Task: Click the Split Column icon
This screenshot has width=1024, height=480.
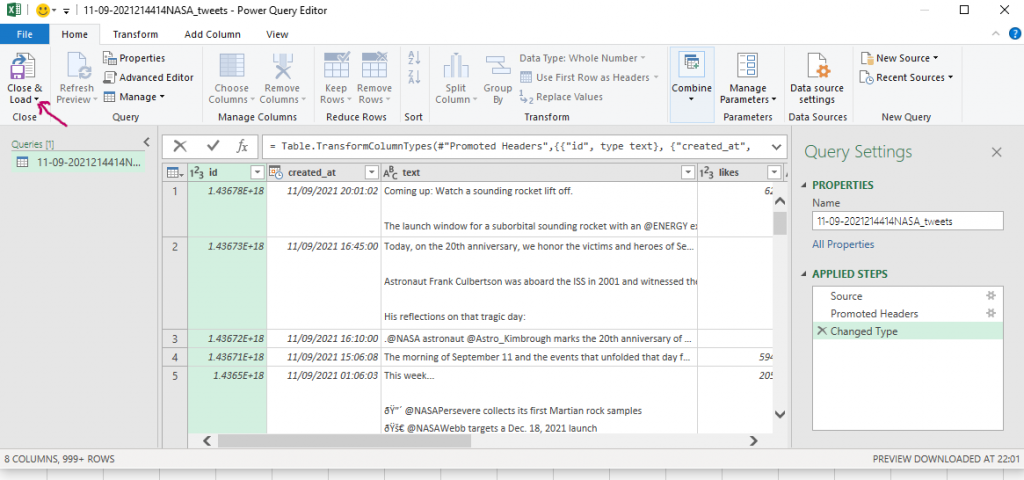Action: coord(456,68)
